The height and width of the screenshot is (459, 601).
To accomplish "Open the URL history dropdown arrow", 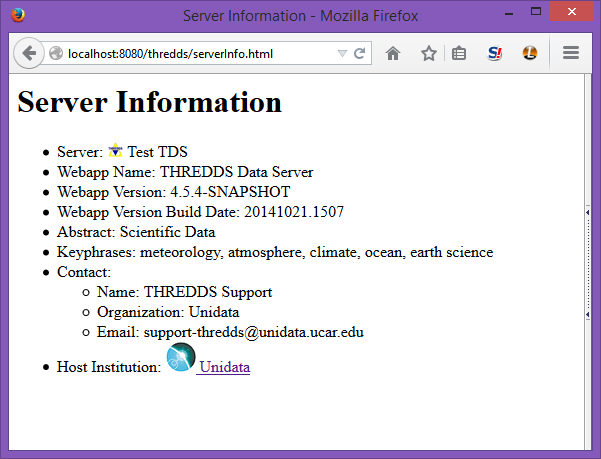I will (x=342, y=53).
